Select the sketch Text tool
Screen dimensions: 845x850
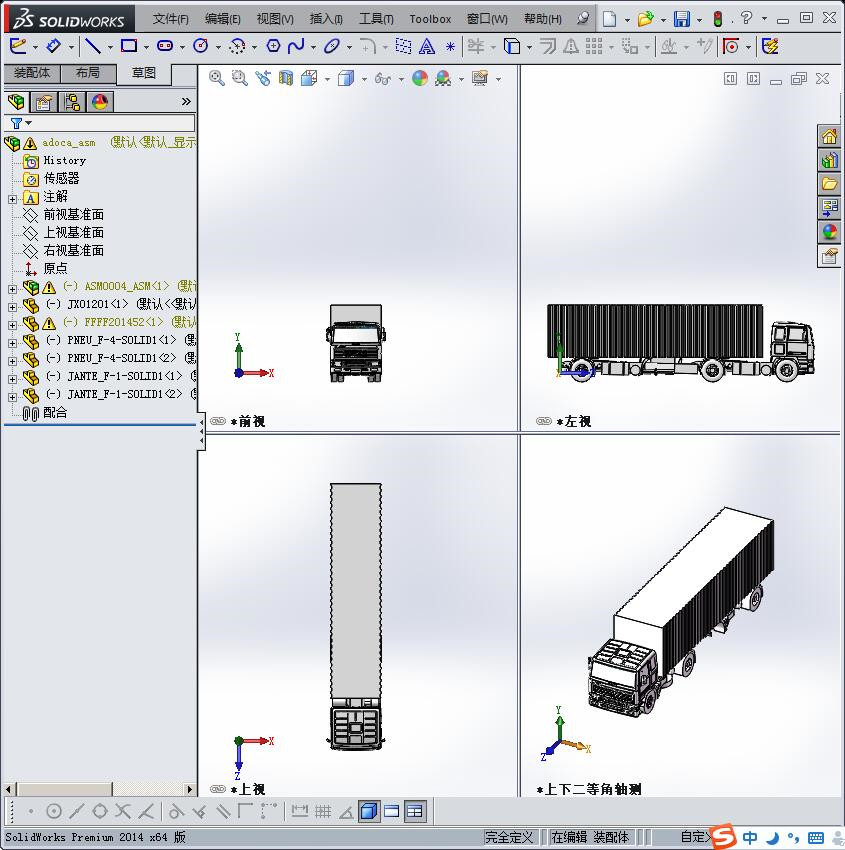point(427,47)
